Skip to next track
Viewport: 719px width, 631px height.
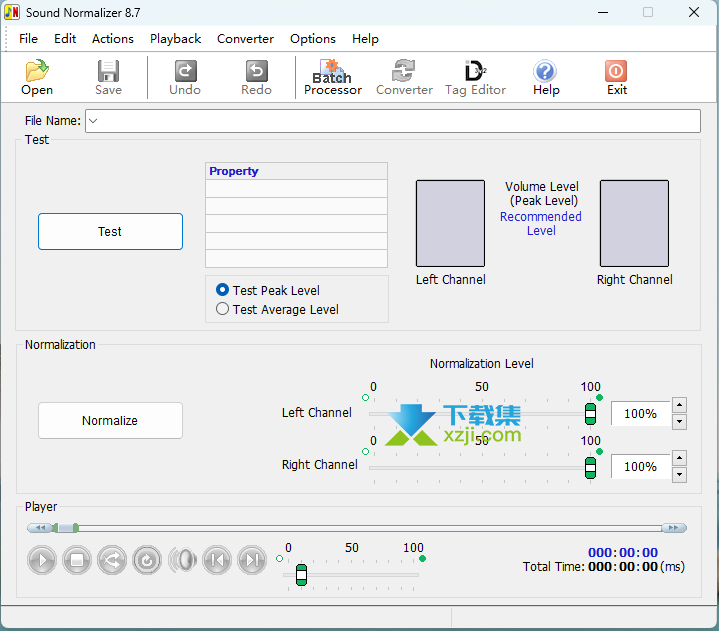pyautogui.click(x=252, y=560)
